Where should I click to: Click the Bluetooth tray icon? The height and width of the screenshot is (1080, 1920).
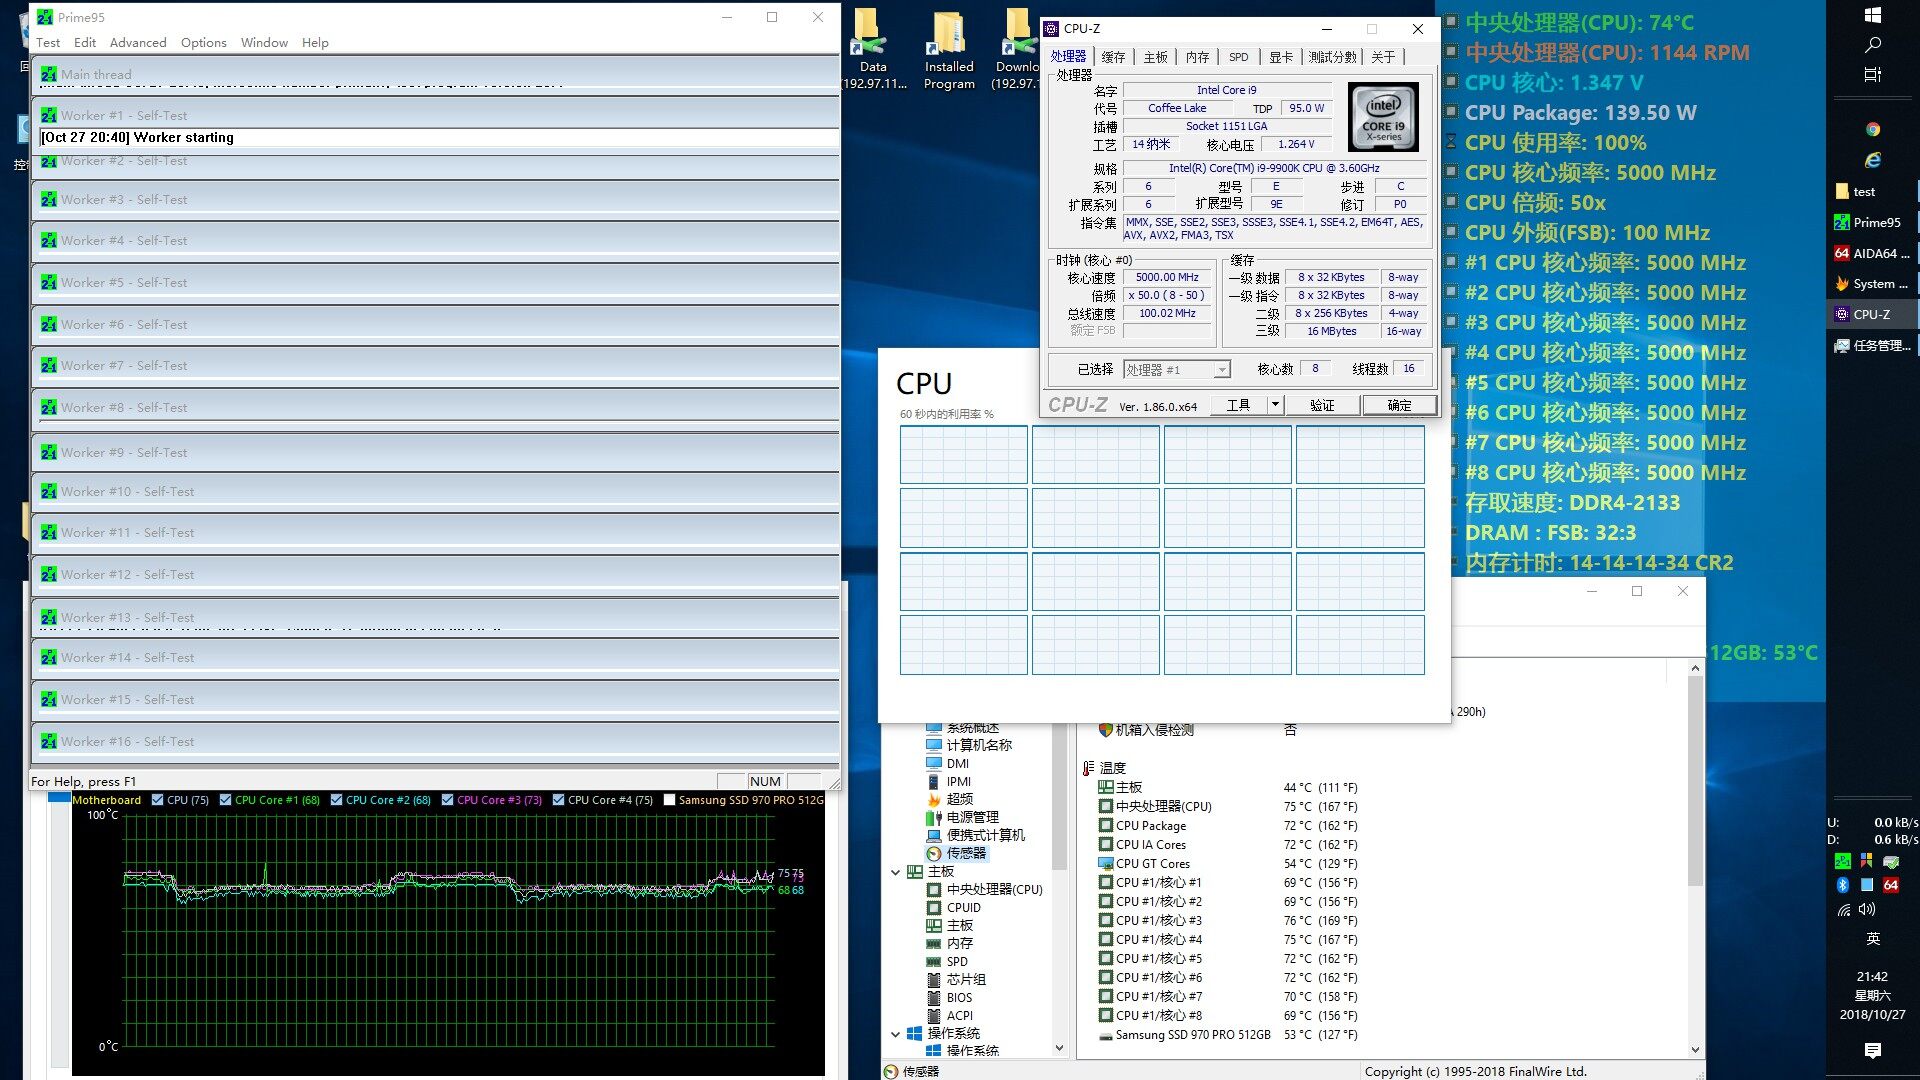[1843, 885]
